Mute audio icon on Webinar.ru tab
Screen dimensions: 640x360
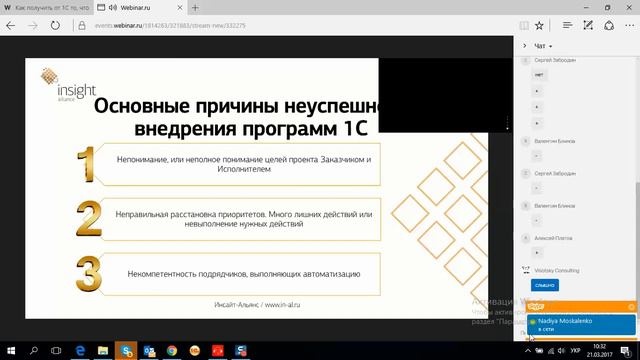point(113,7)
